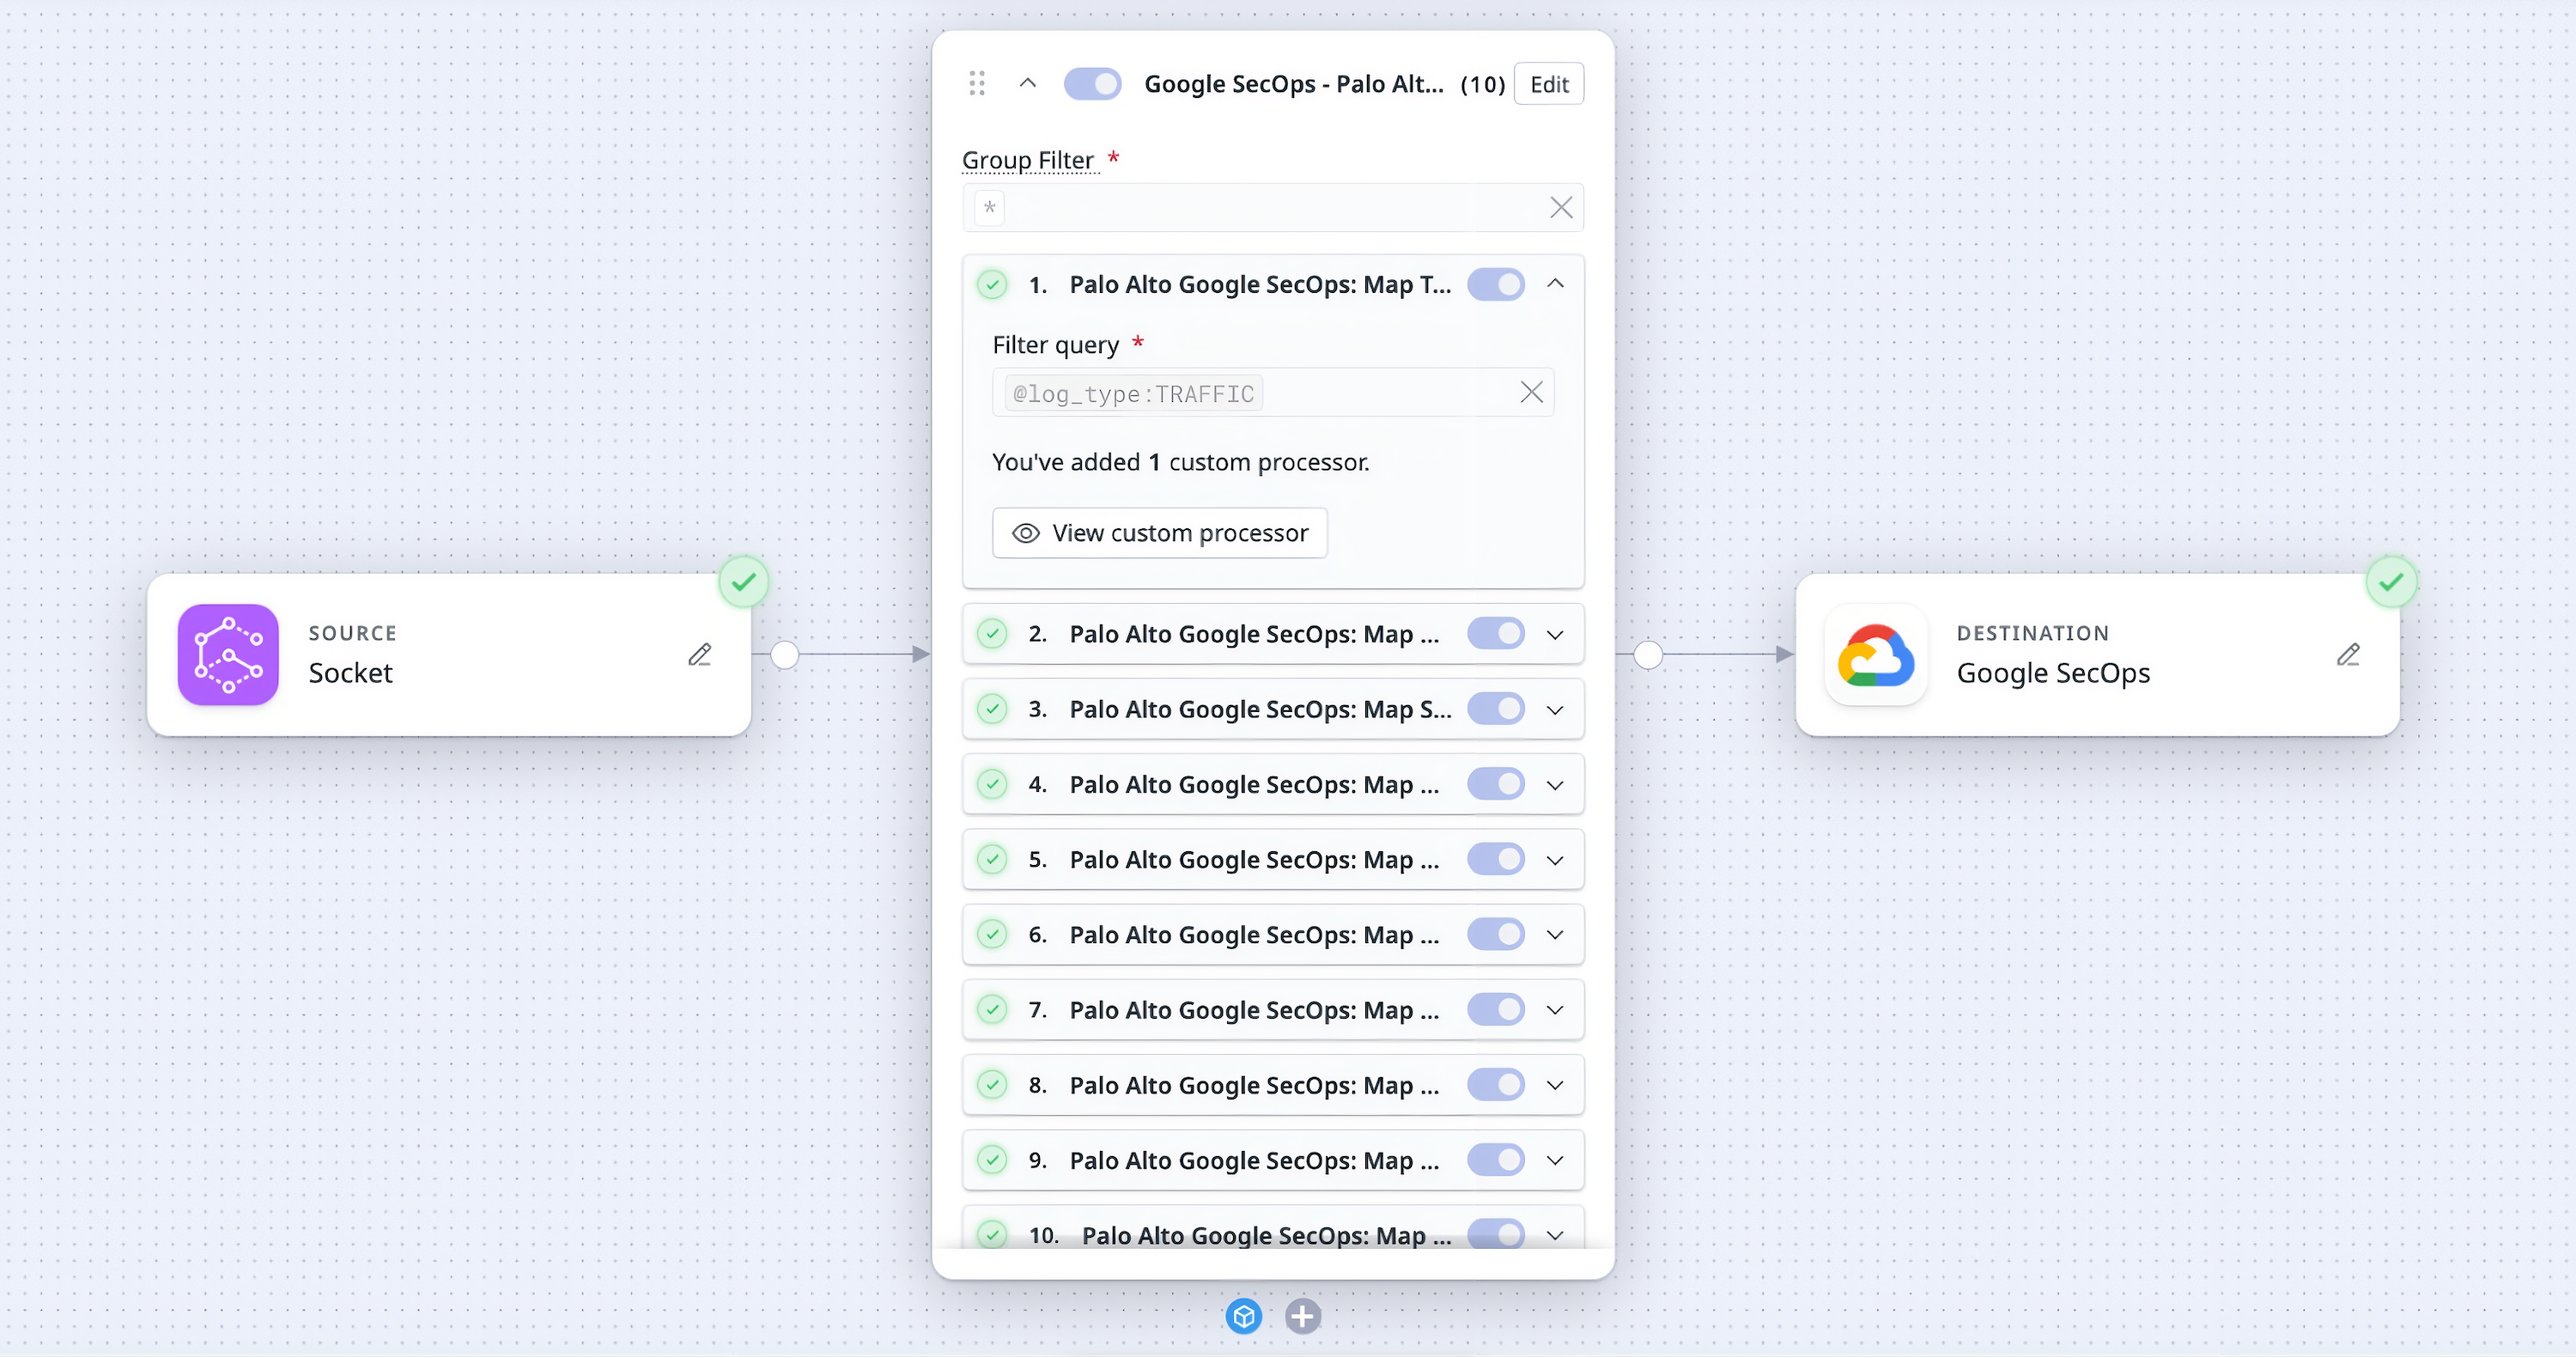Collapse the Google SecOps processor group chevron
This screenshot has width=2576, height=1358.
(1027, 83)
